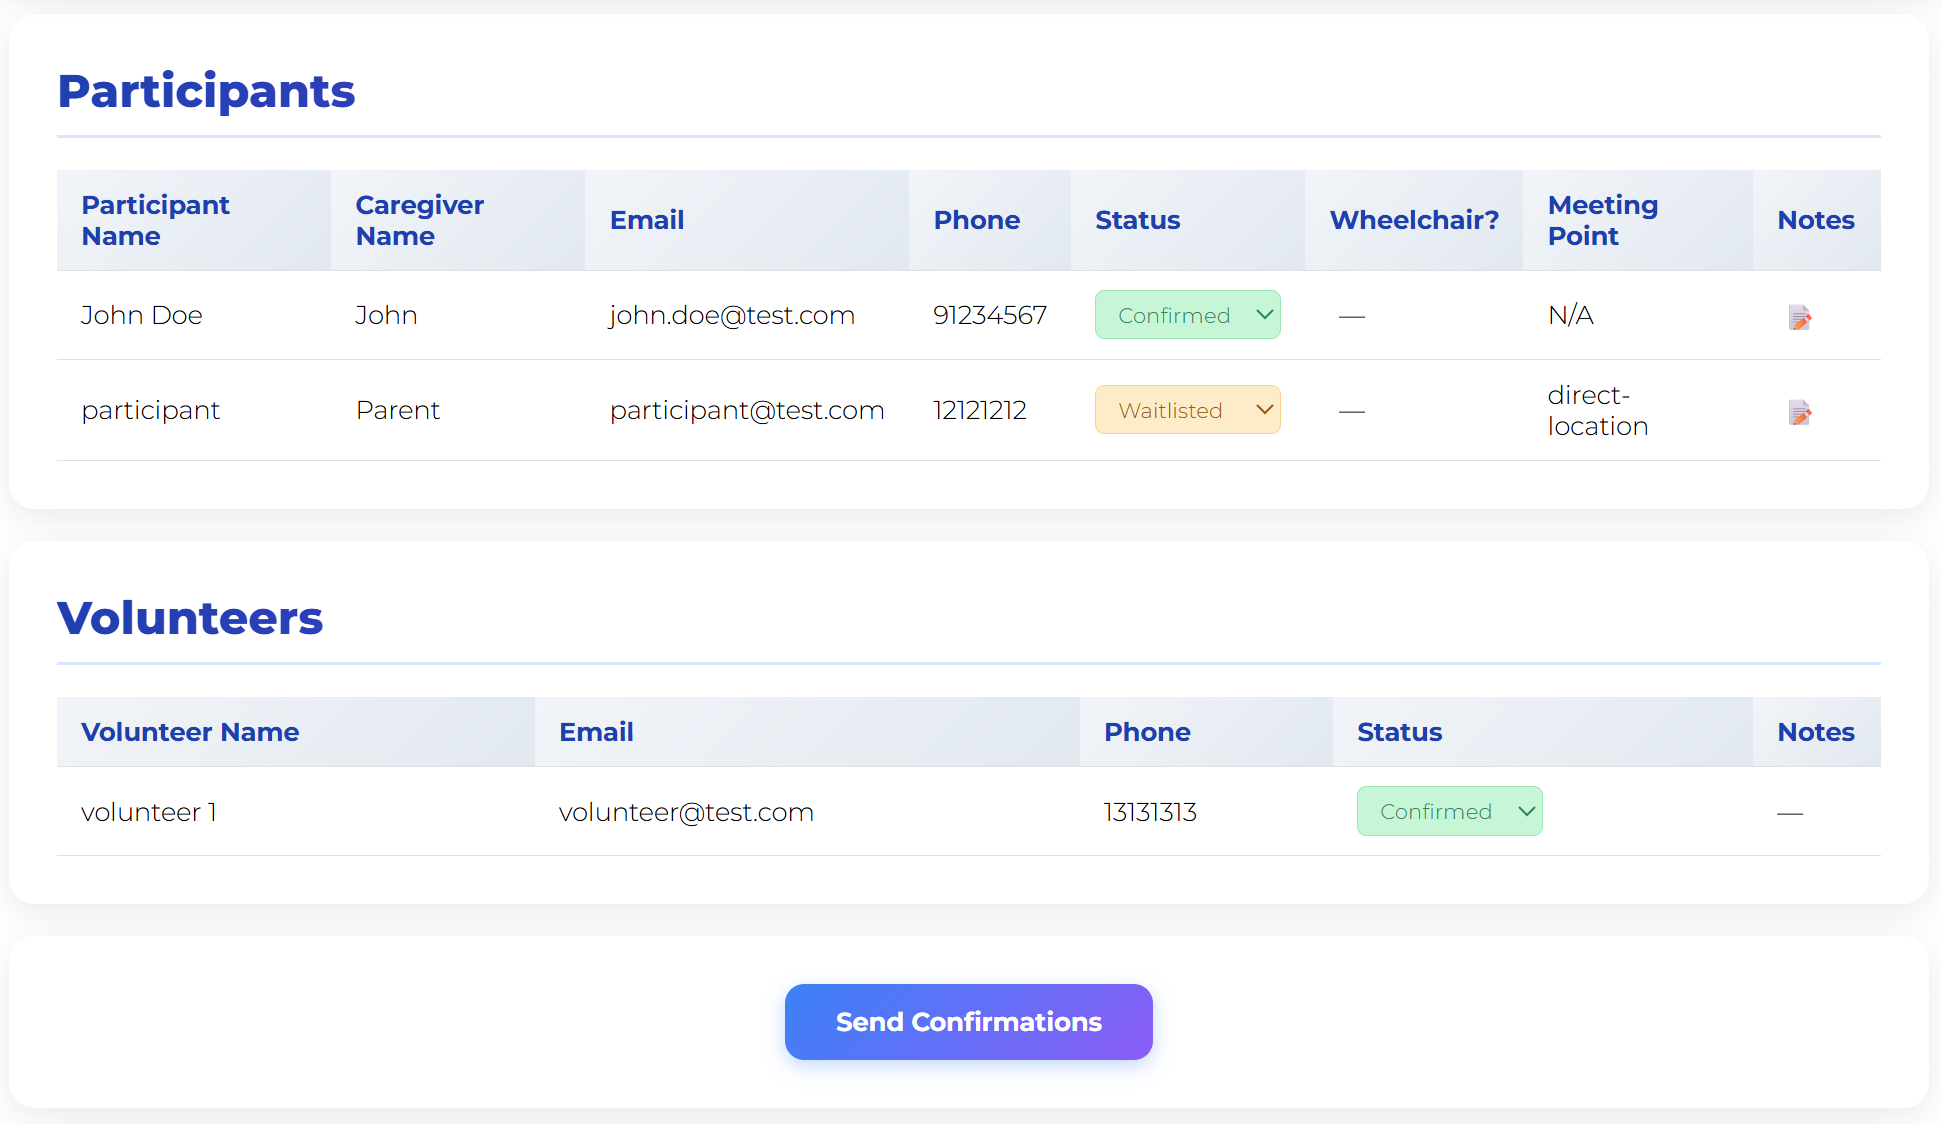Viewport: 1941px width, 1124px height.
Task: Click the Participant Name column header
Action: click(x=155, y=220)
